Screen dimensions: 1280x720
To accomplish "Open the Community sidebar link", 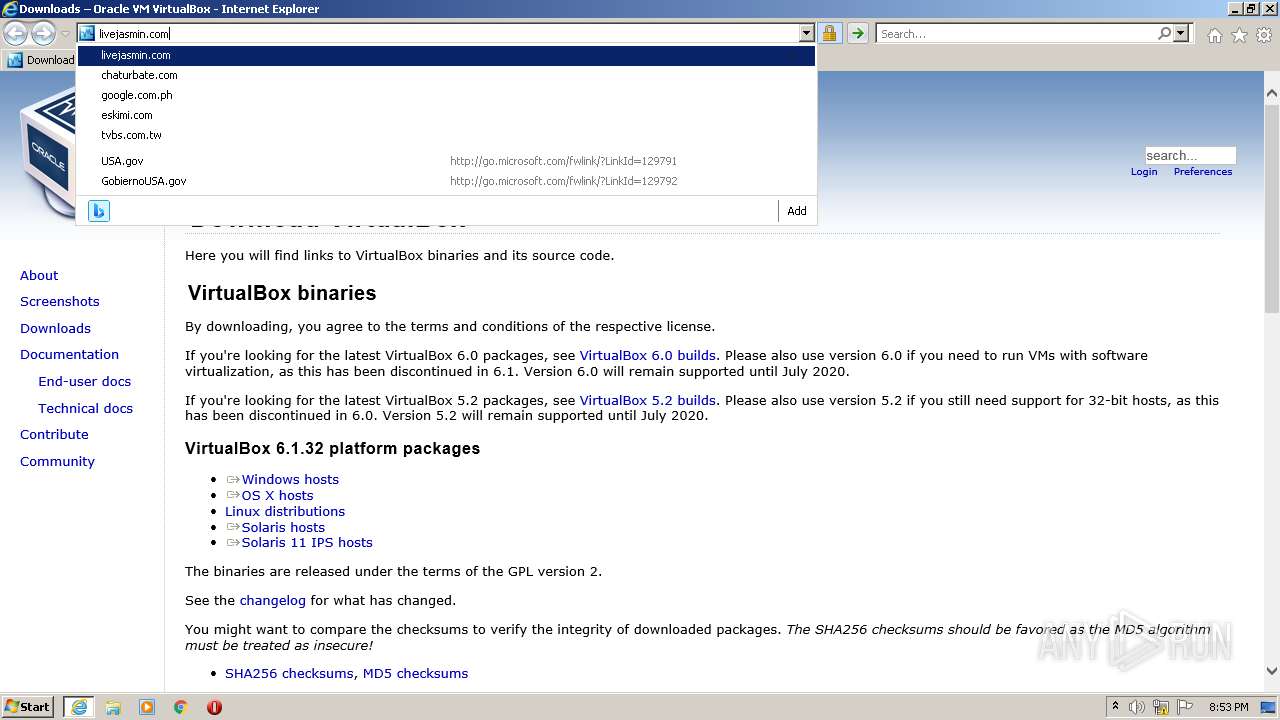I will point(57,461).
